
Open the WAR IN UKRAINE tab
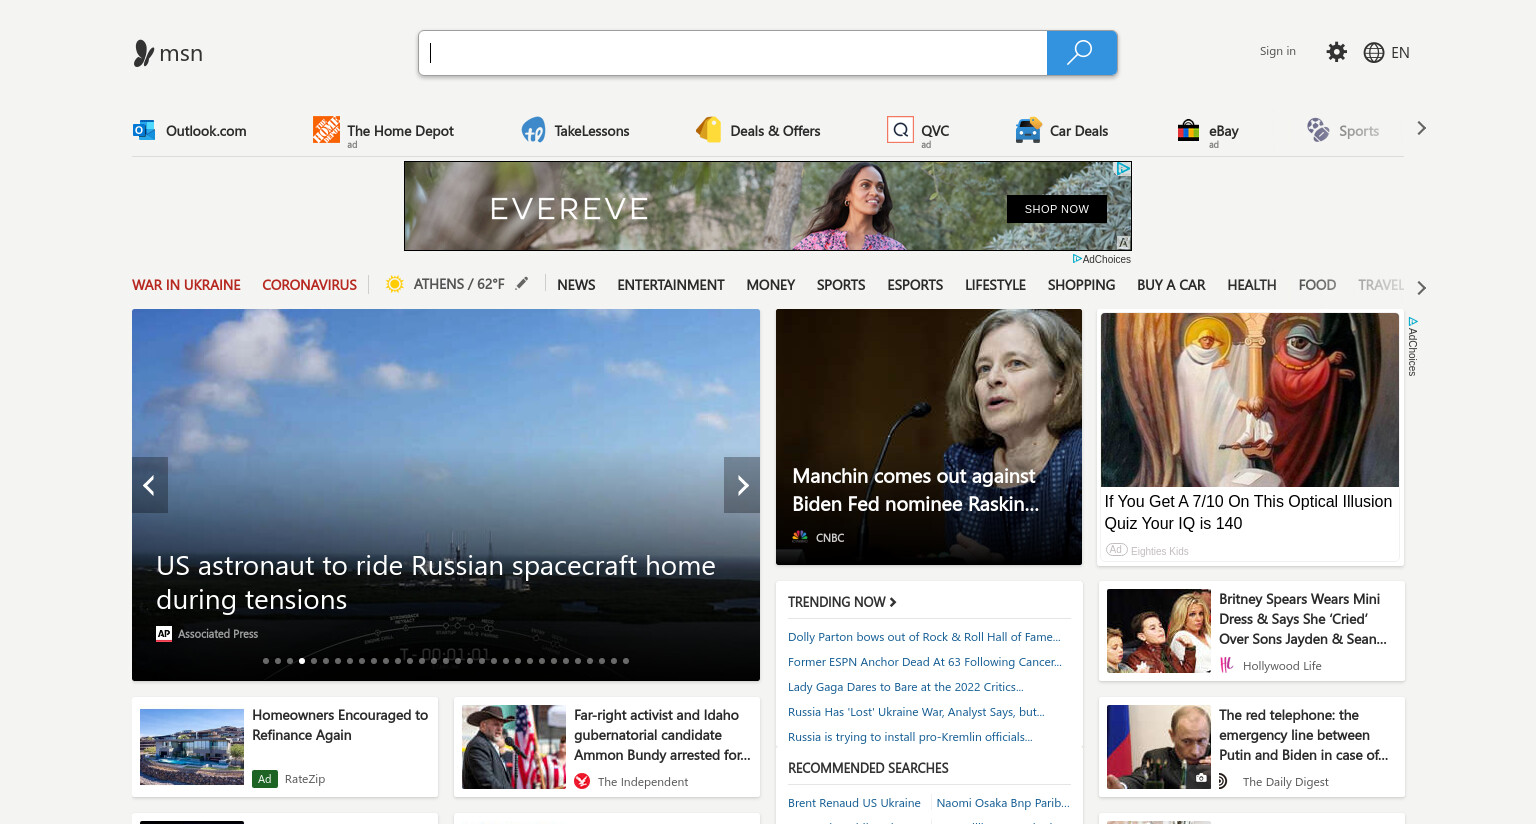(186, 285)
